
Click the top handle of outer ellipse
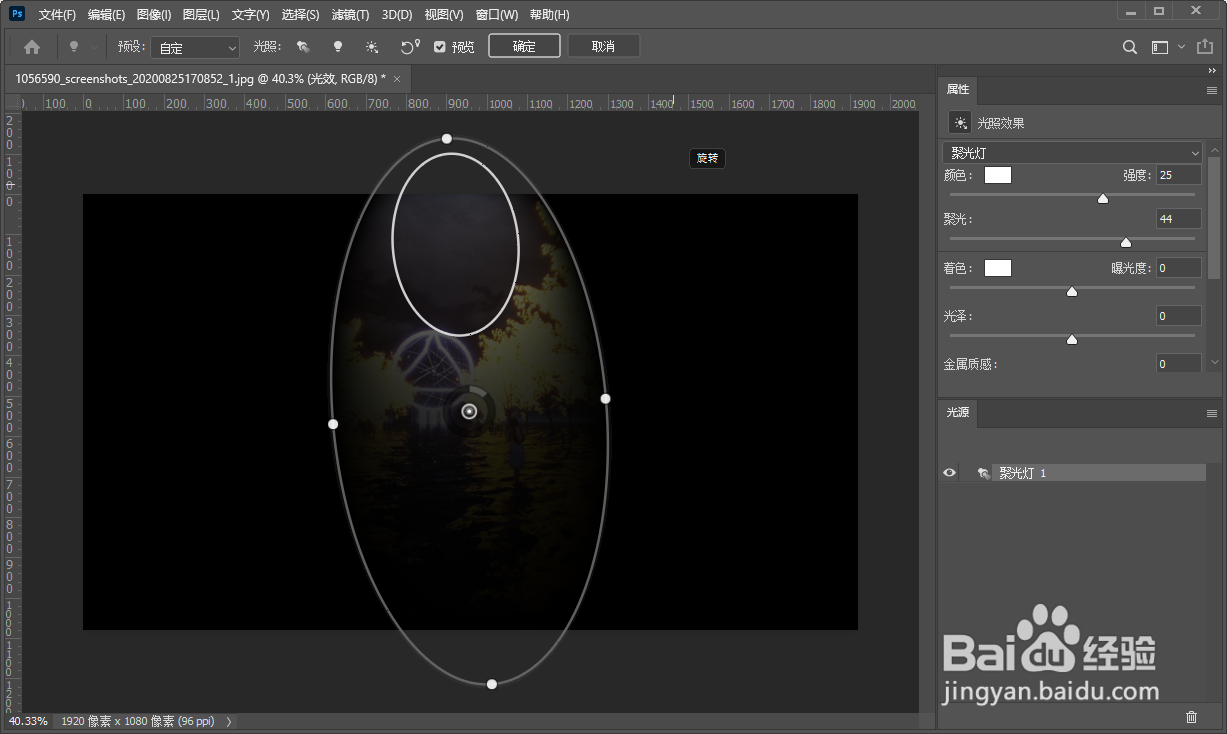447,138
